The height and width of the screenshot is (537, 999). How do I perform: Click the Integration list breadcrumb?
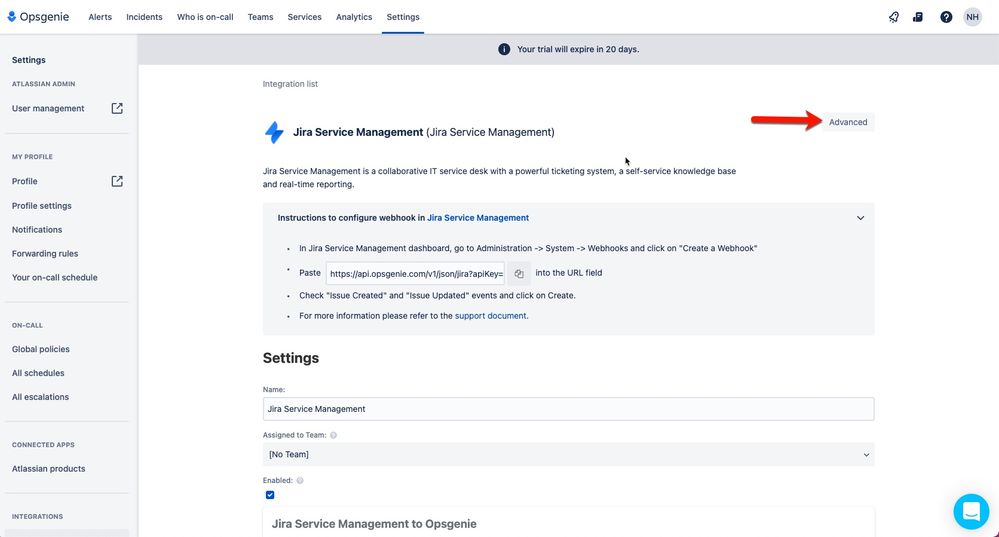(x=290, y=84)
